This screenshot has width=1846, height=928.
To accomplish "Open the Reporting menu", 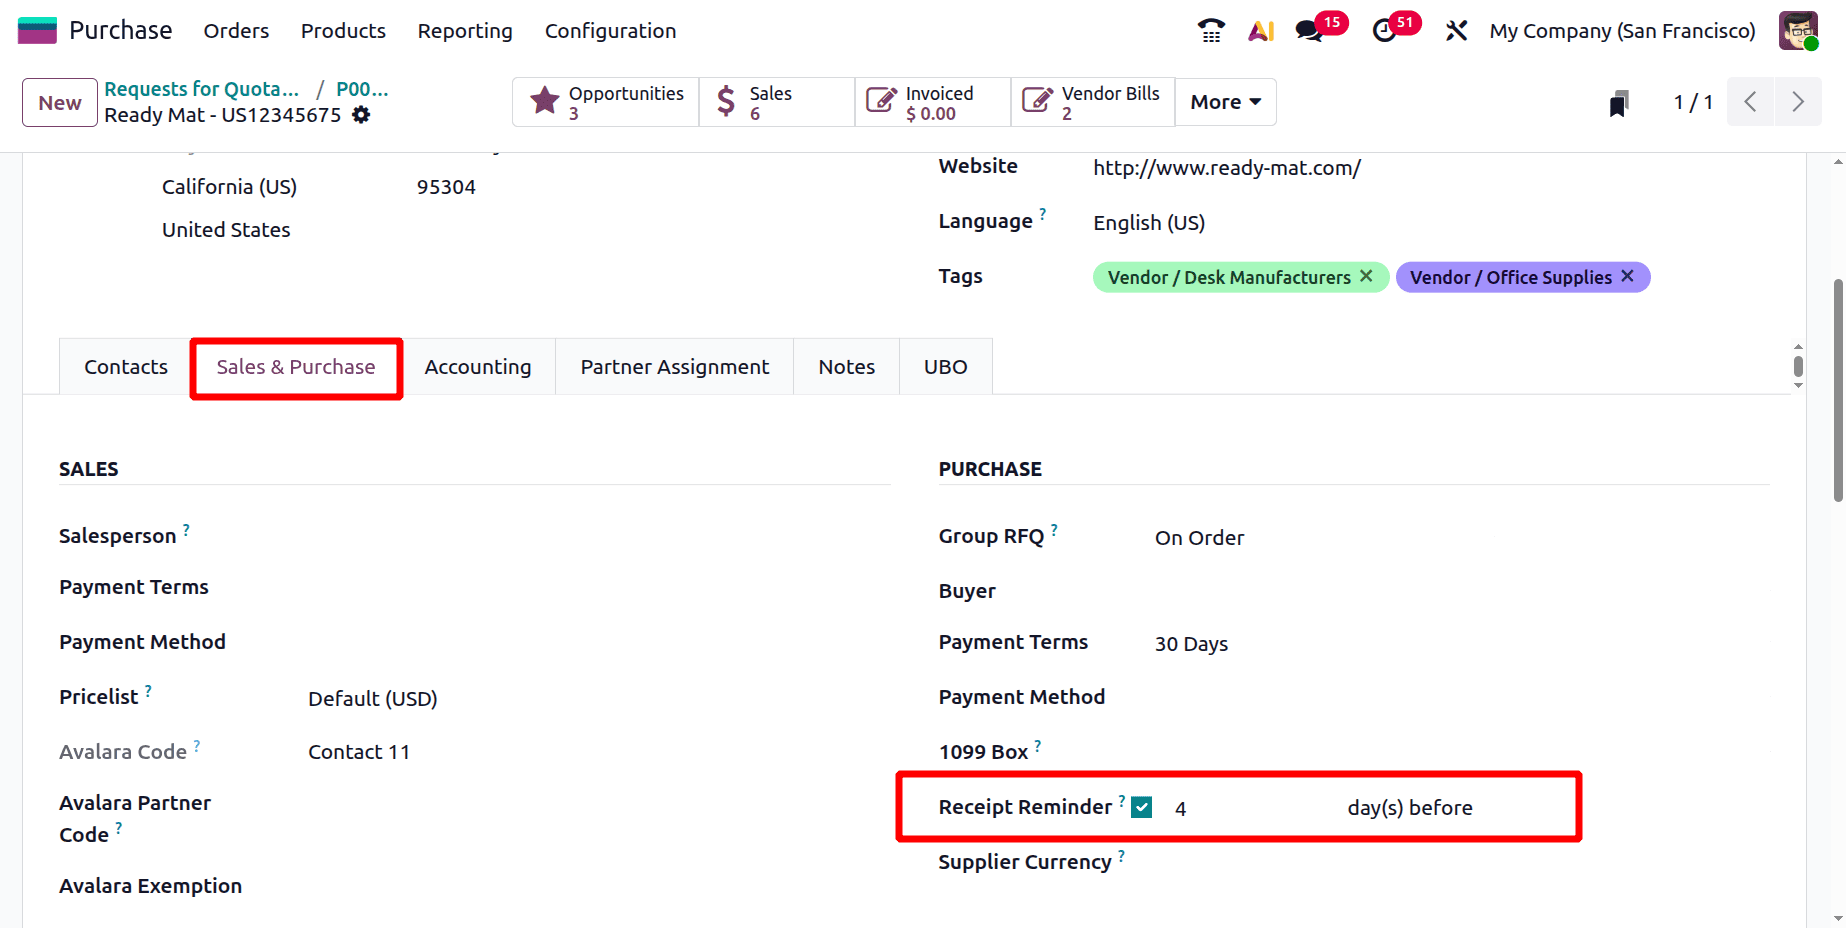I will pos(464,31).
